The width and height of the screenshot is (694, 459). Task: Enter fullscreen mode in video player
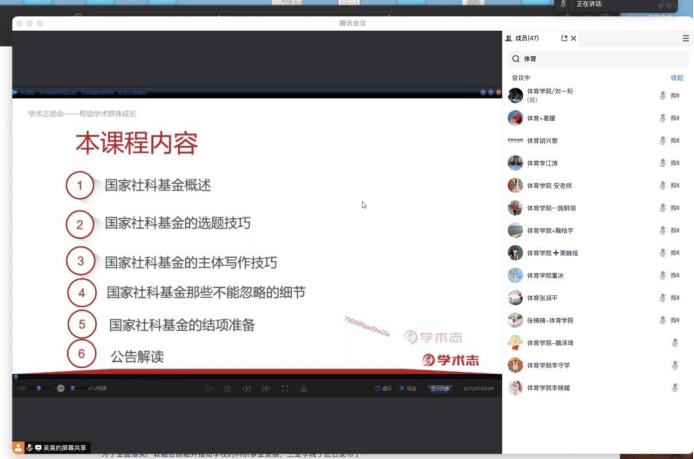pyautogui.click(x=285, y=388)
